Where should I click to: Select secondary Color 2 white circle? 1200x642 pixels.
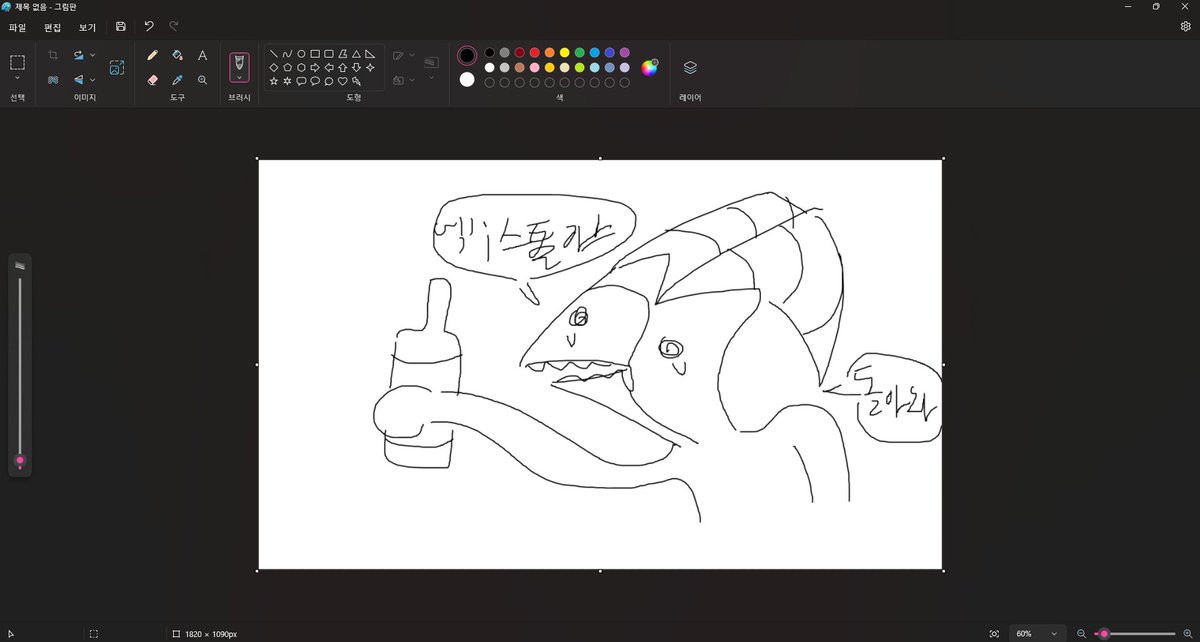click(x=467, y=80)
